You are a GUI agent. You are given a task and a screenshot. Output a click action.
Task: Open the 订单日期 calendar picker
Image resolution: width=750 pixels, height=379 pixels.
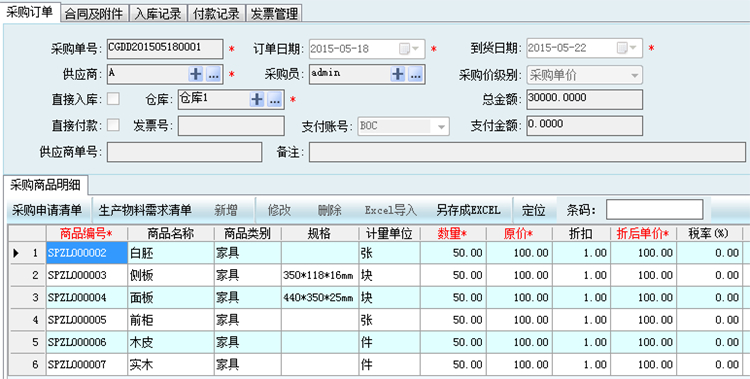[409, 49]
